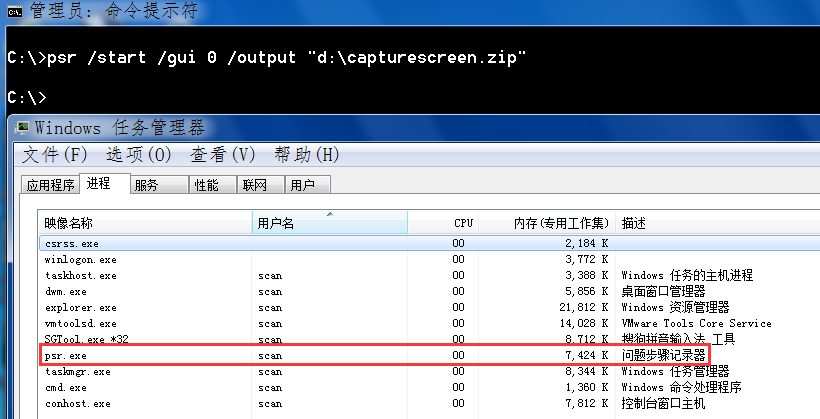Sort by the CPU column header
The image size is (820, 419).
coord(443,223)
